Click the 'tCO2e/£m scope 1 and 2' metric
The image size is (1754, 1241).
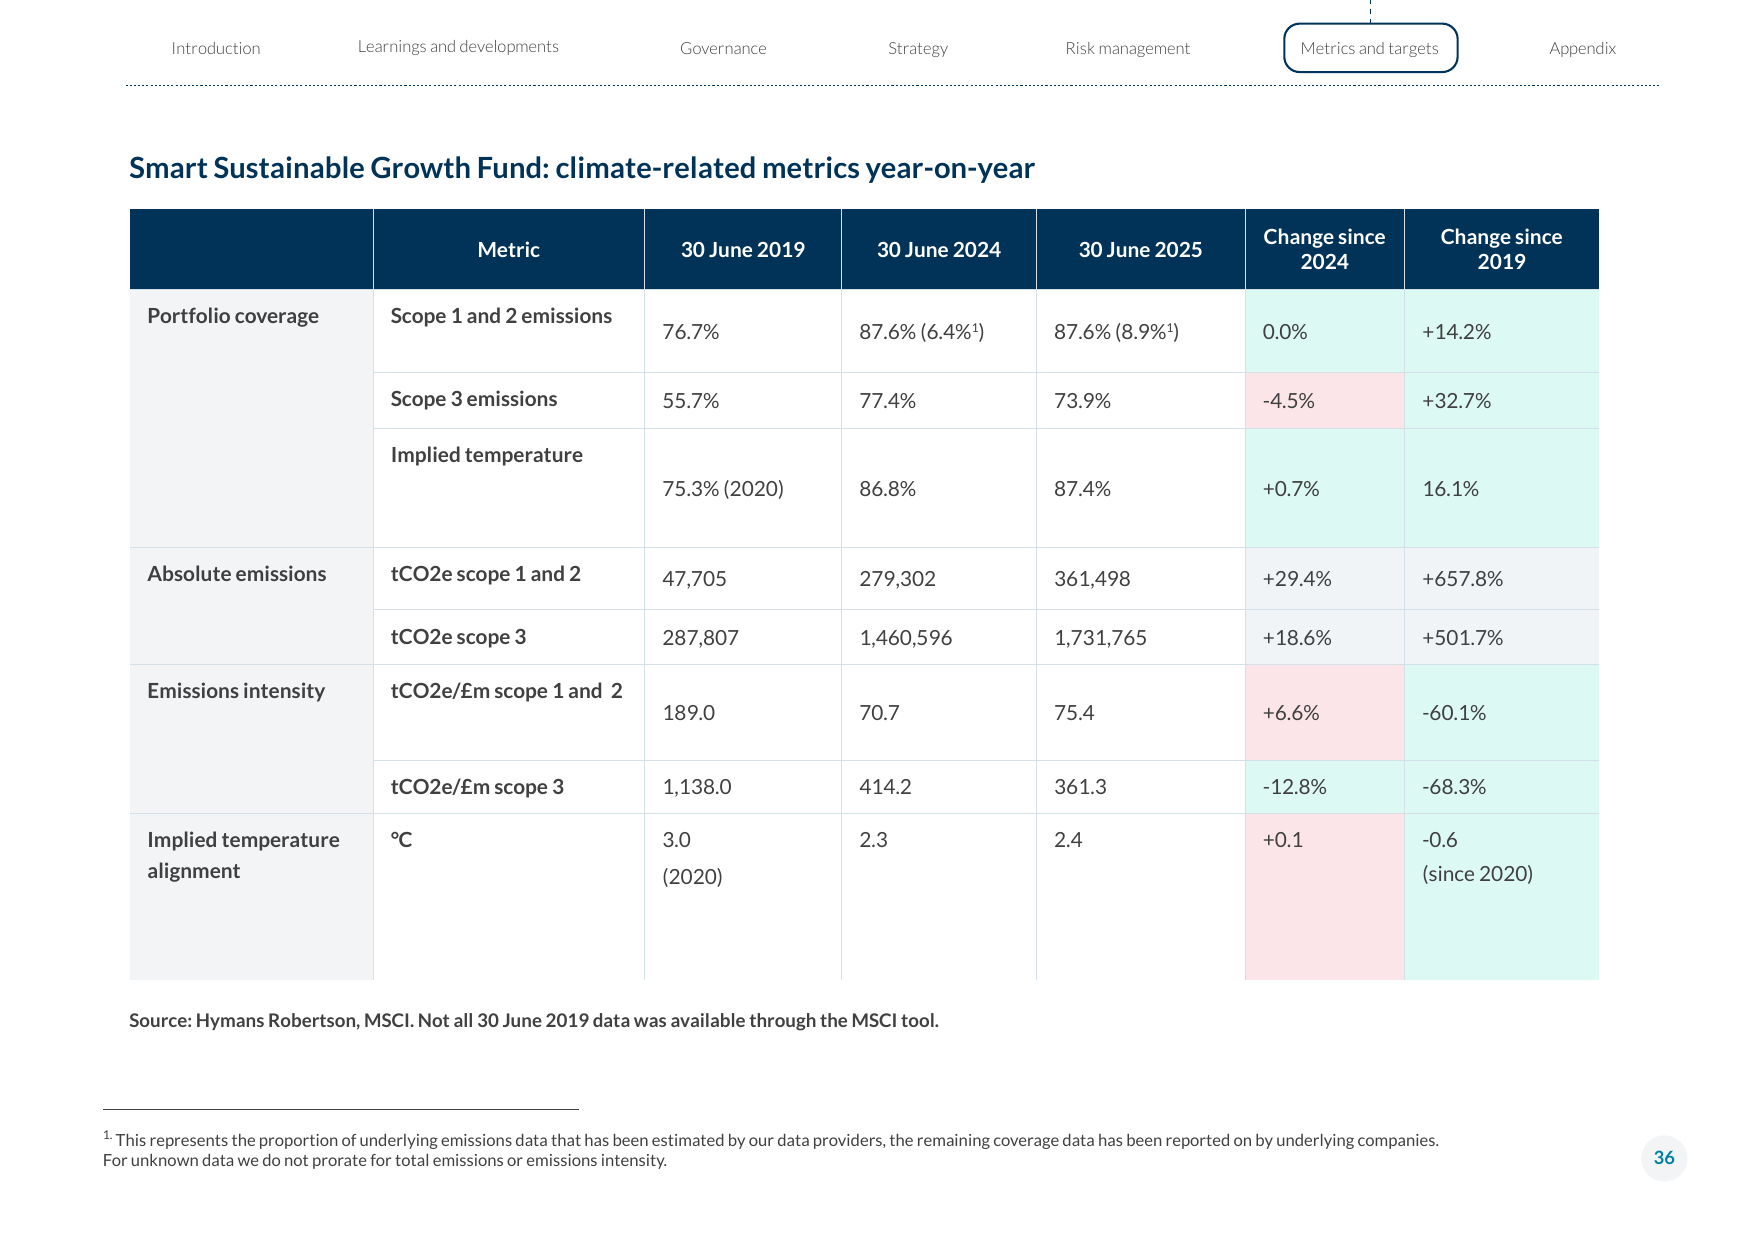click(507, 691)
